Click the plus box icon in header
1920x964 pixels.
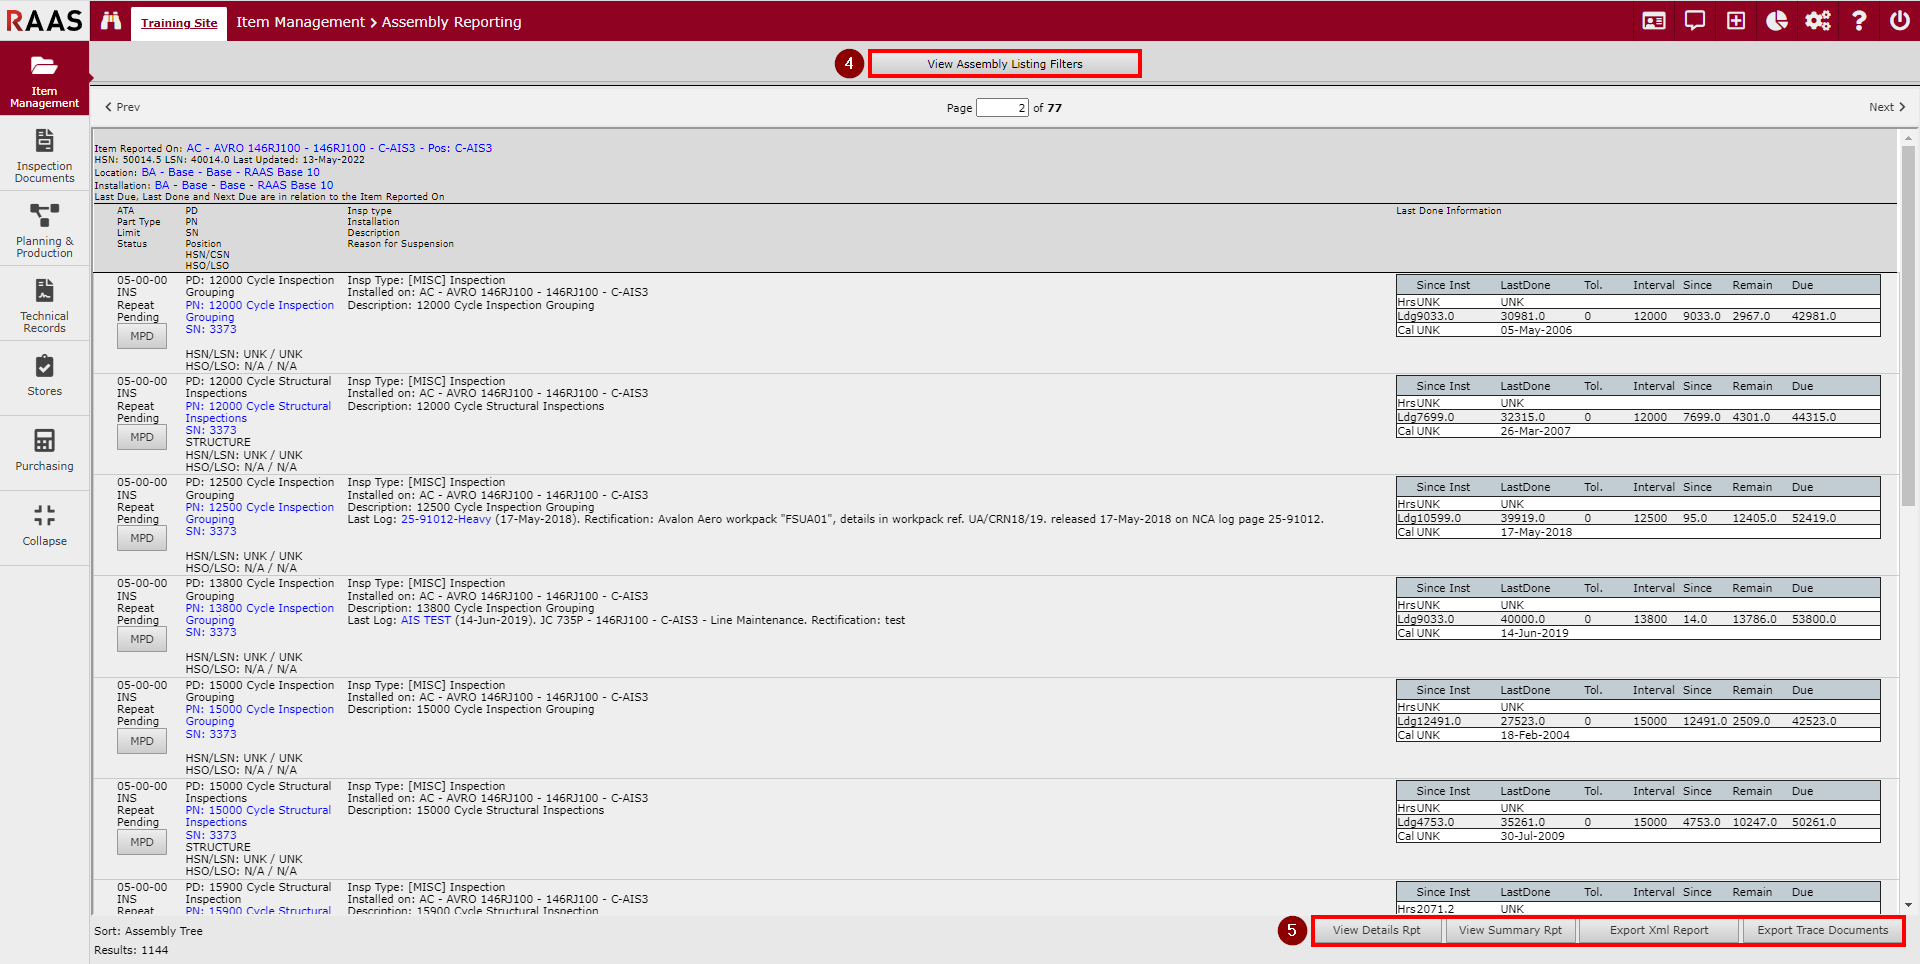tap(1736, 21)
